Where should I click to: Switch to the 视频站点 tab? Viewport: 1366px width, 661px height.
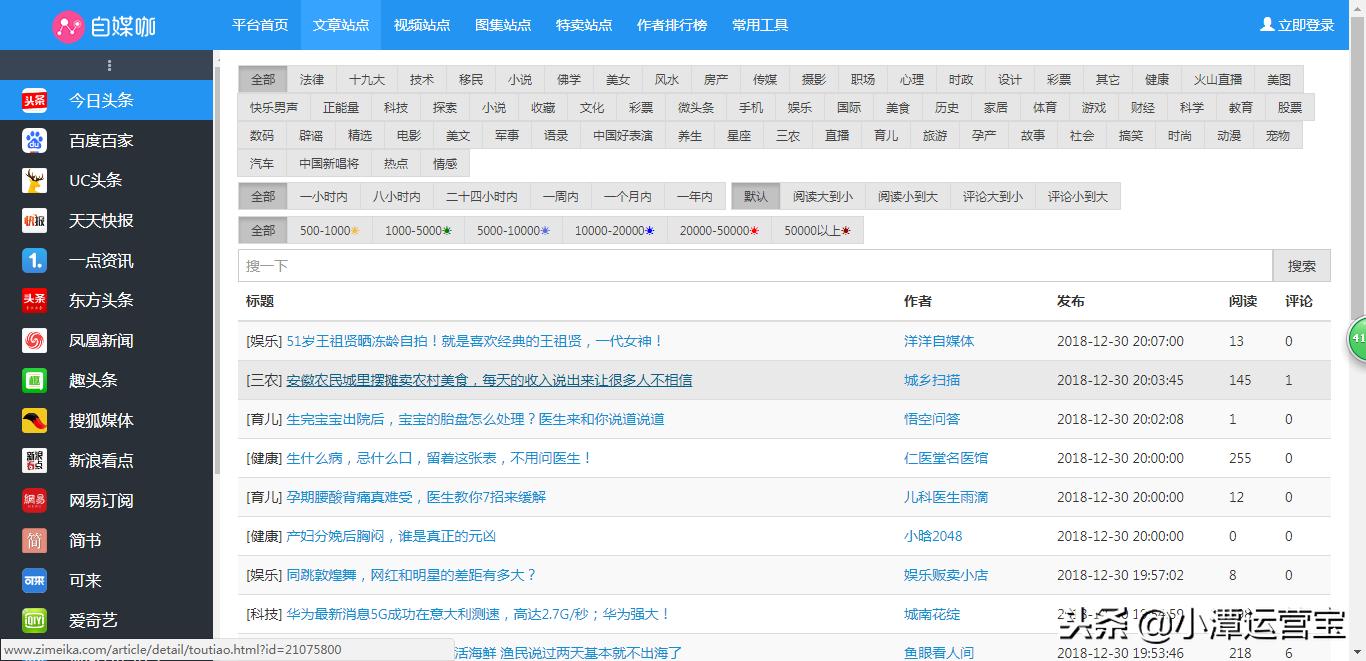tap(422, 25)
